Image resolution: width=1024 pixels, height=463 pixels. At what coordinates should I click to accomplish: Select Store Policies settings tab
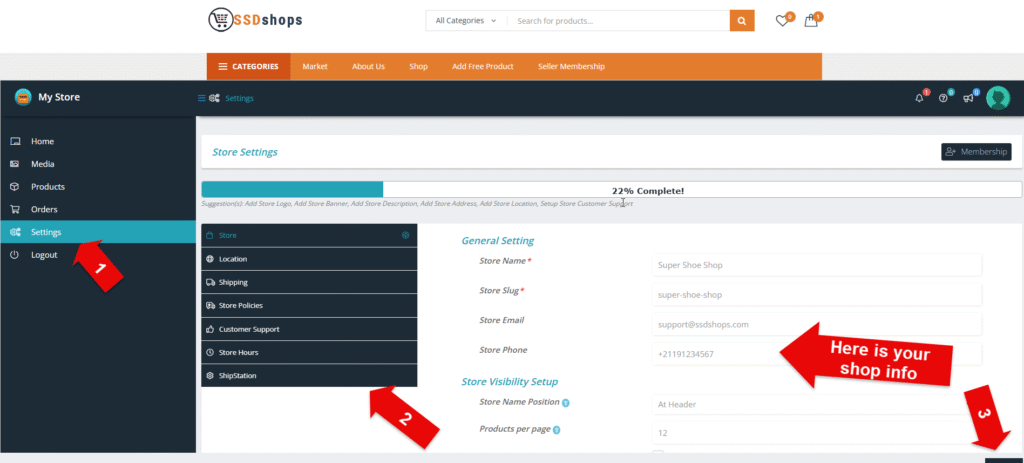(x=308, y=305)
